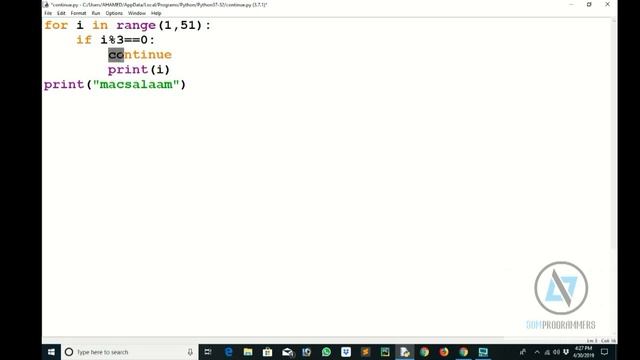Screen dimensions: 640x360
Task: Click the "macsalaam" string in code
Action: (x=136, y=84)
